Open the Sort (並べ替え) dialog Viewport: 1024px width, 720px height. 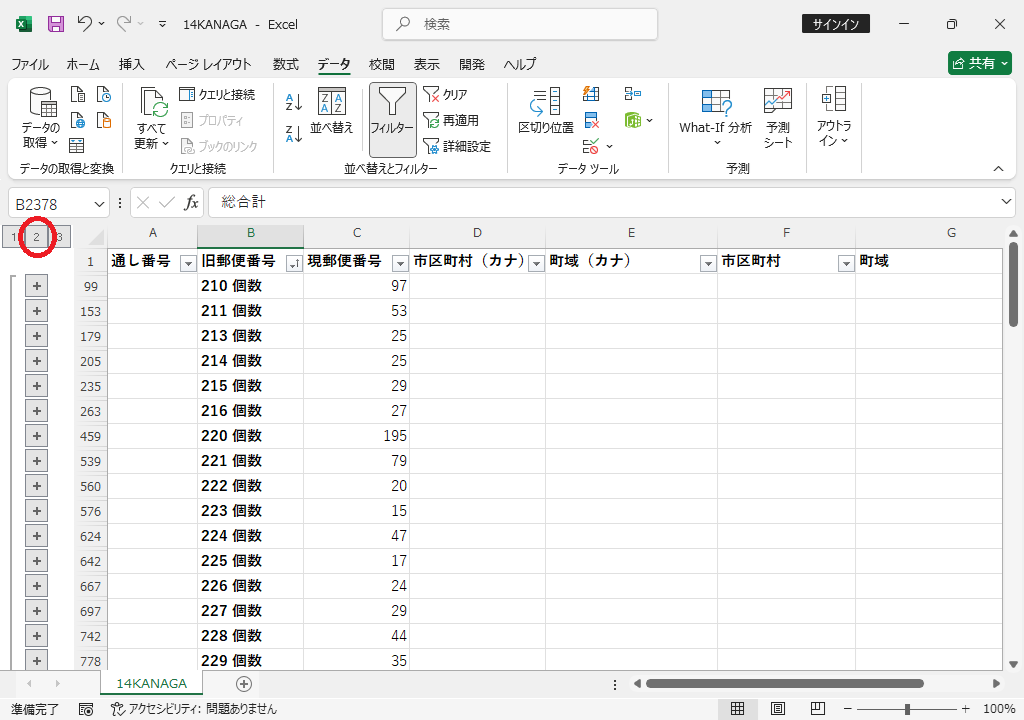coord(332,111)
